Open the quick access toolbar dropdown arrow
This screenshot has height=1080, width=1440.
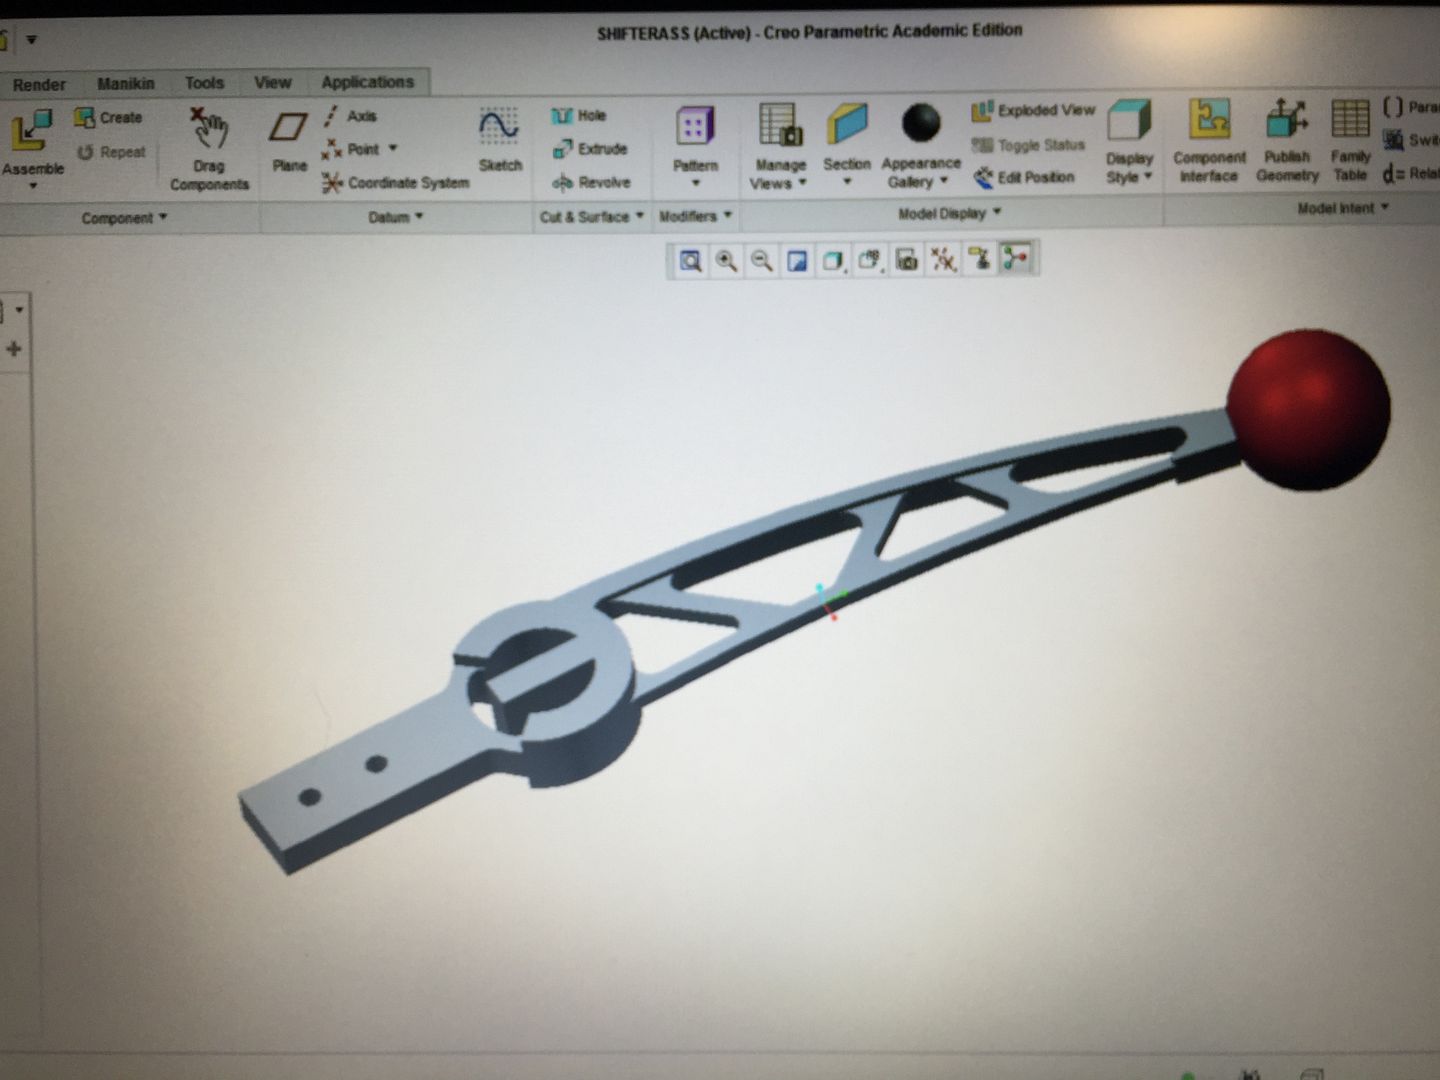[31, 40]
